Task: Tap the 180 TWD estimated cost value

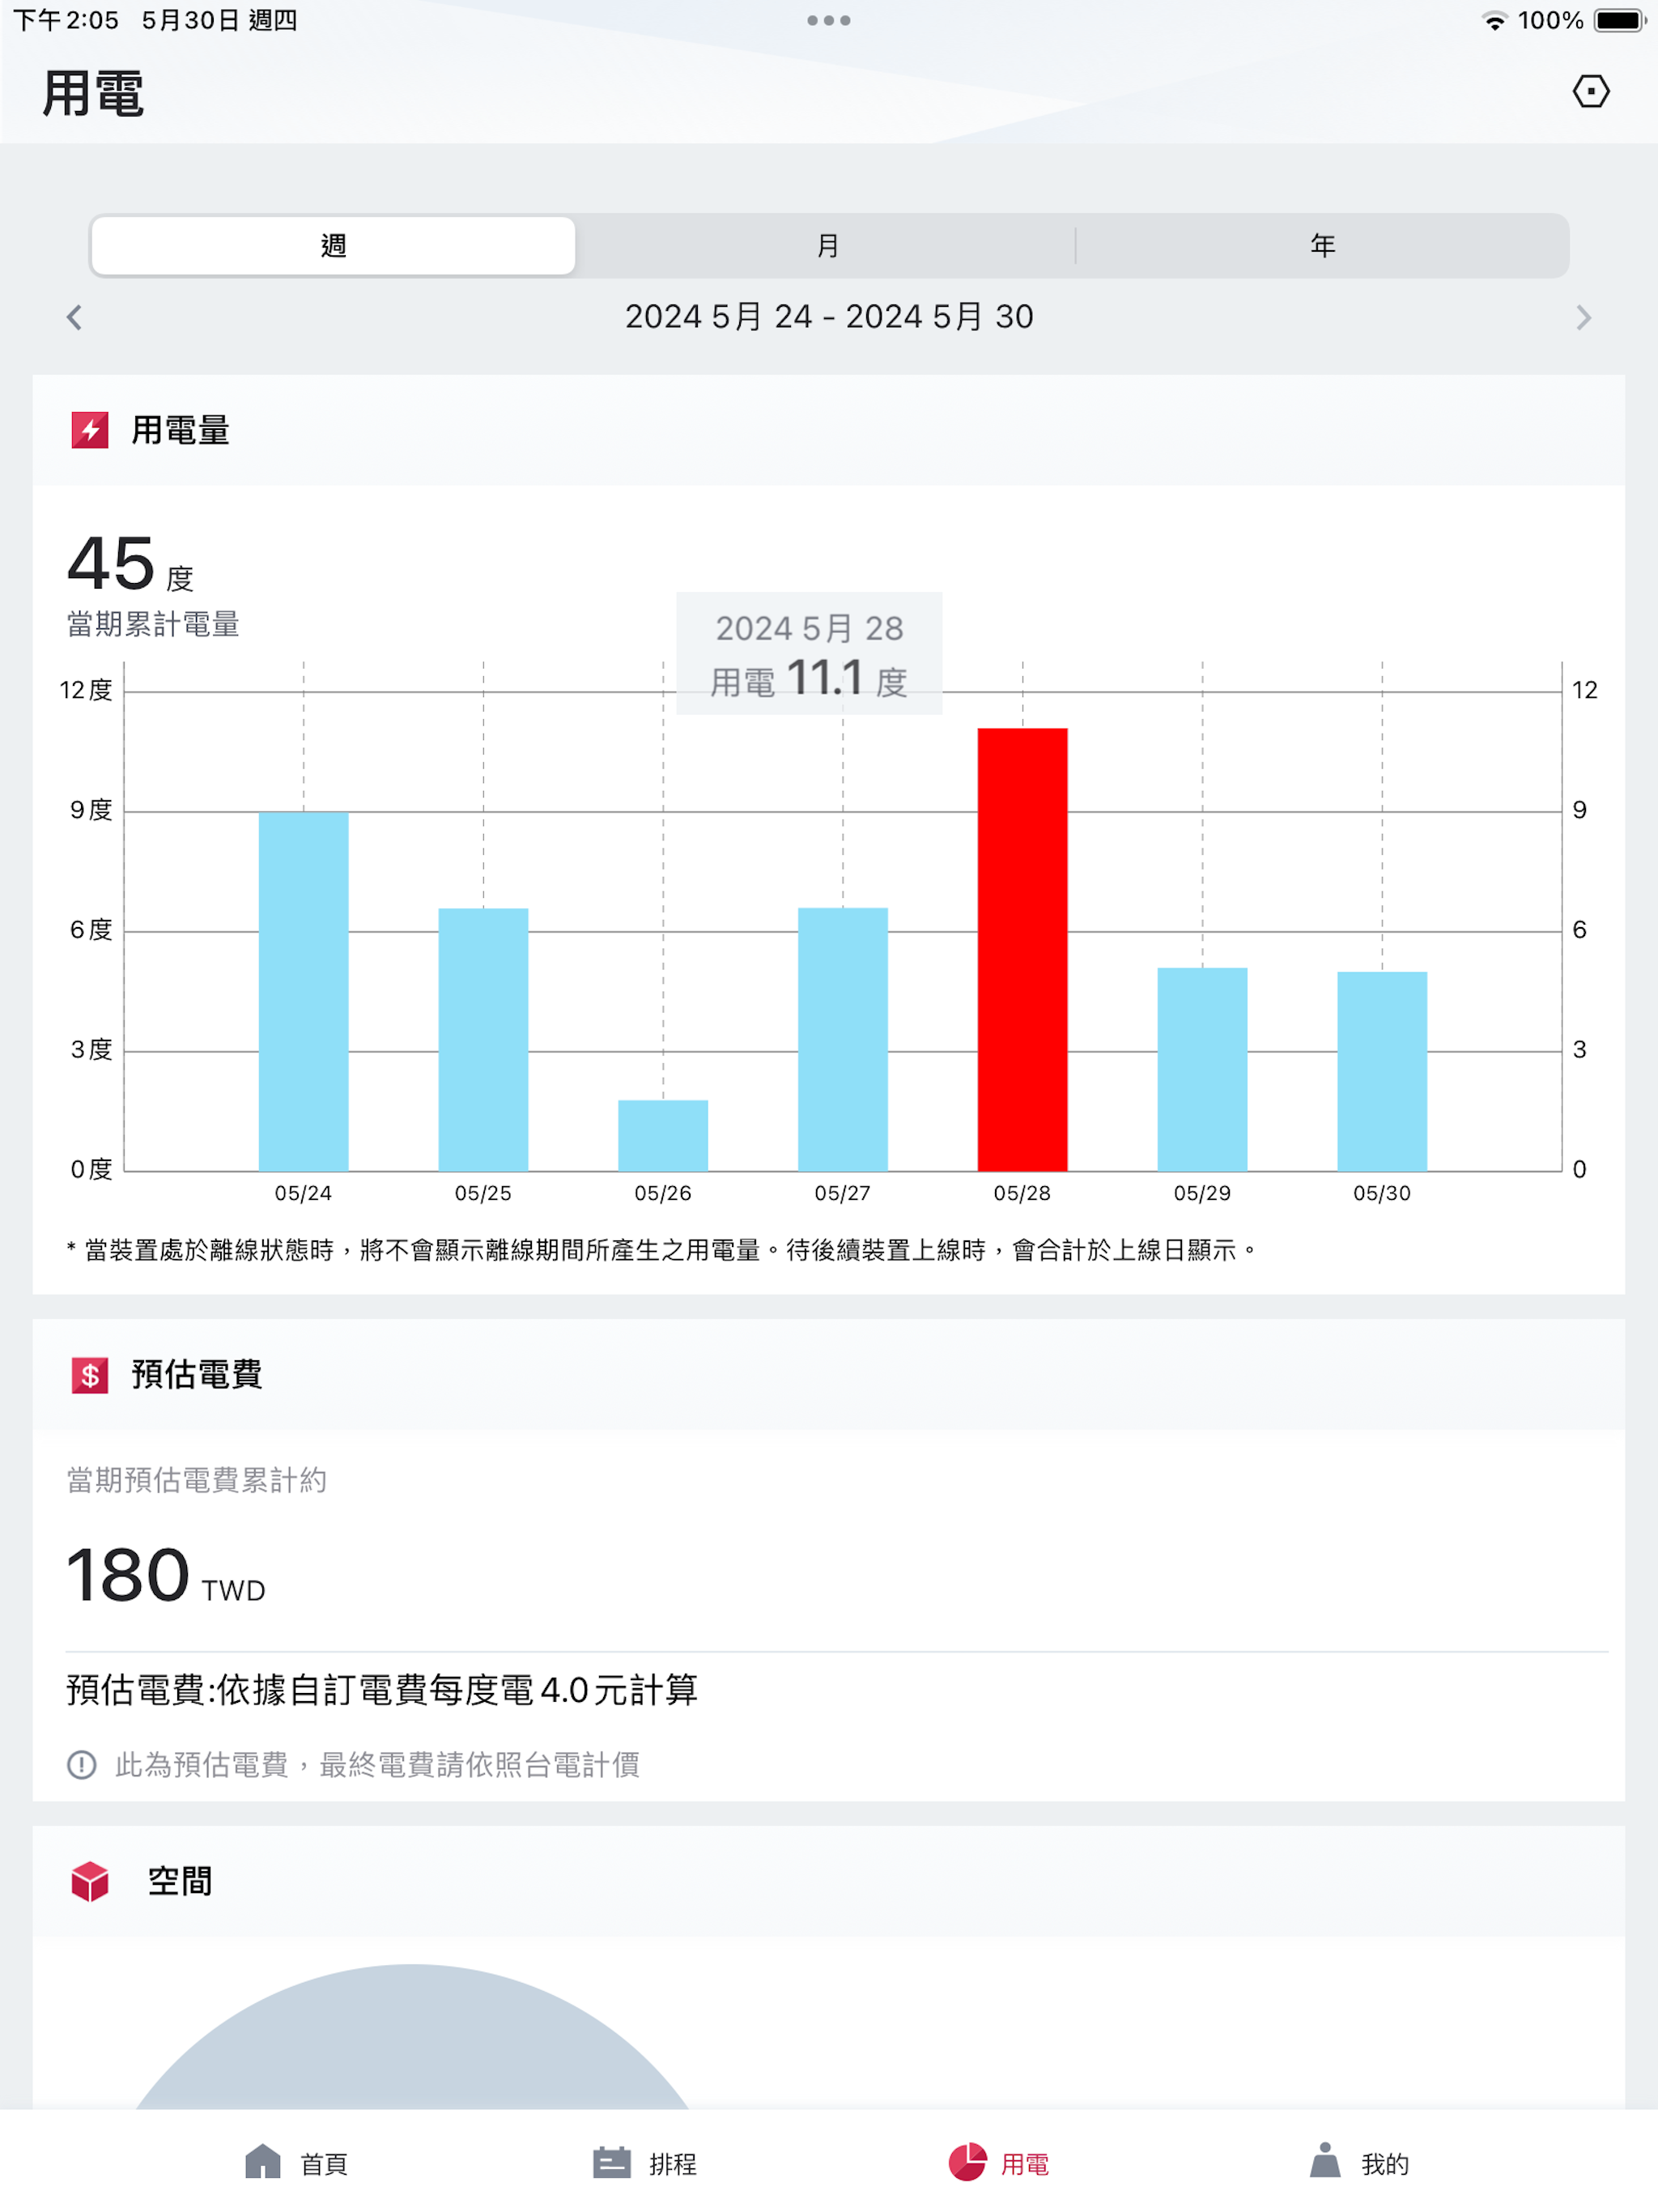Action: click(166, 1577)
